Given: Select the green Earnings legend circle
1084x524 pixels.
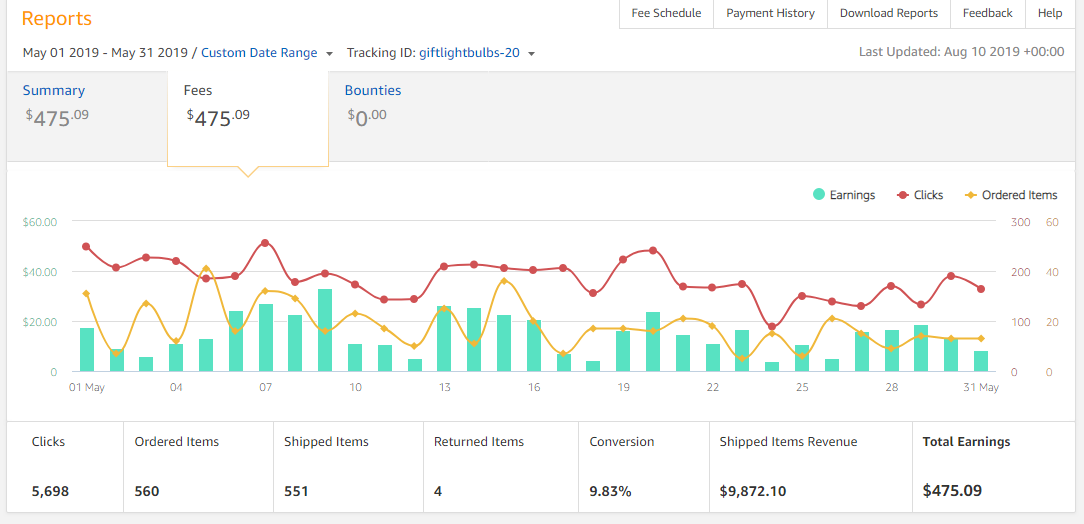Looking at the screenshot, I should (819, 195).
